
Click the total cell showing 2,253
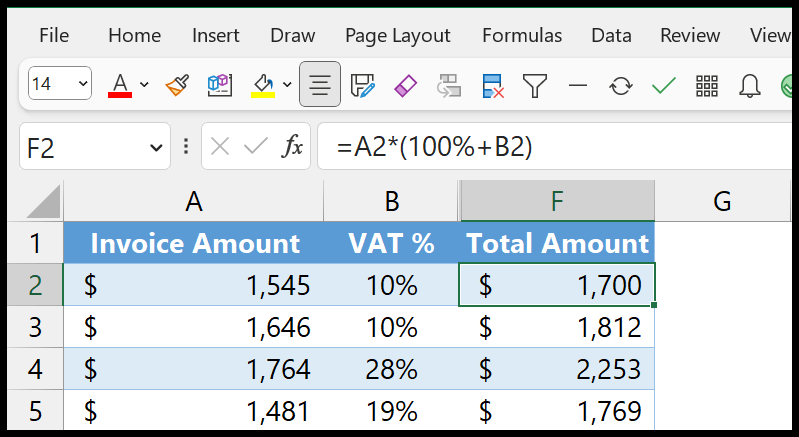557,369
